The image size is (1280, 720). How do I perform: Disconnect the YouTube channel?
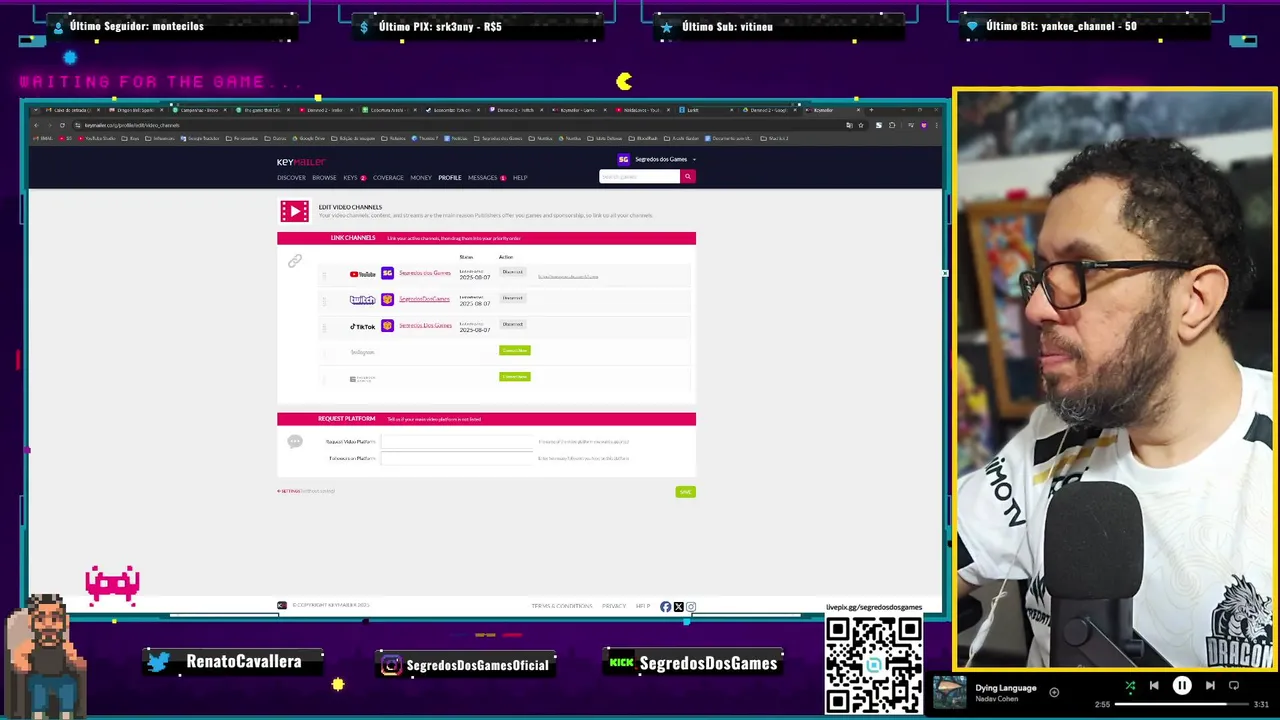pyautogui.click(x=513, y=272)
